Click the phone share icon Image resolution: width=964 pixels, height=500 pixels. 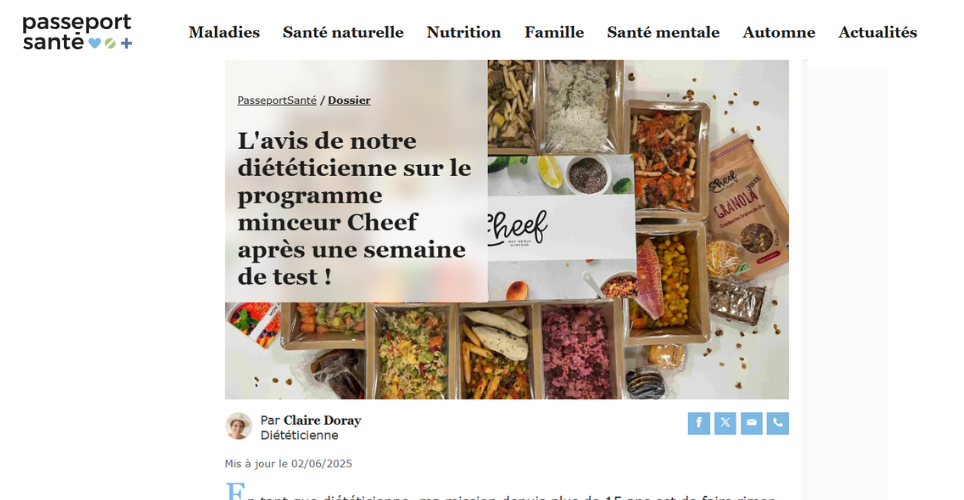point(778,423)
